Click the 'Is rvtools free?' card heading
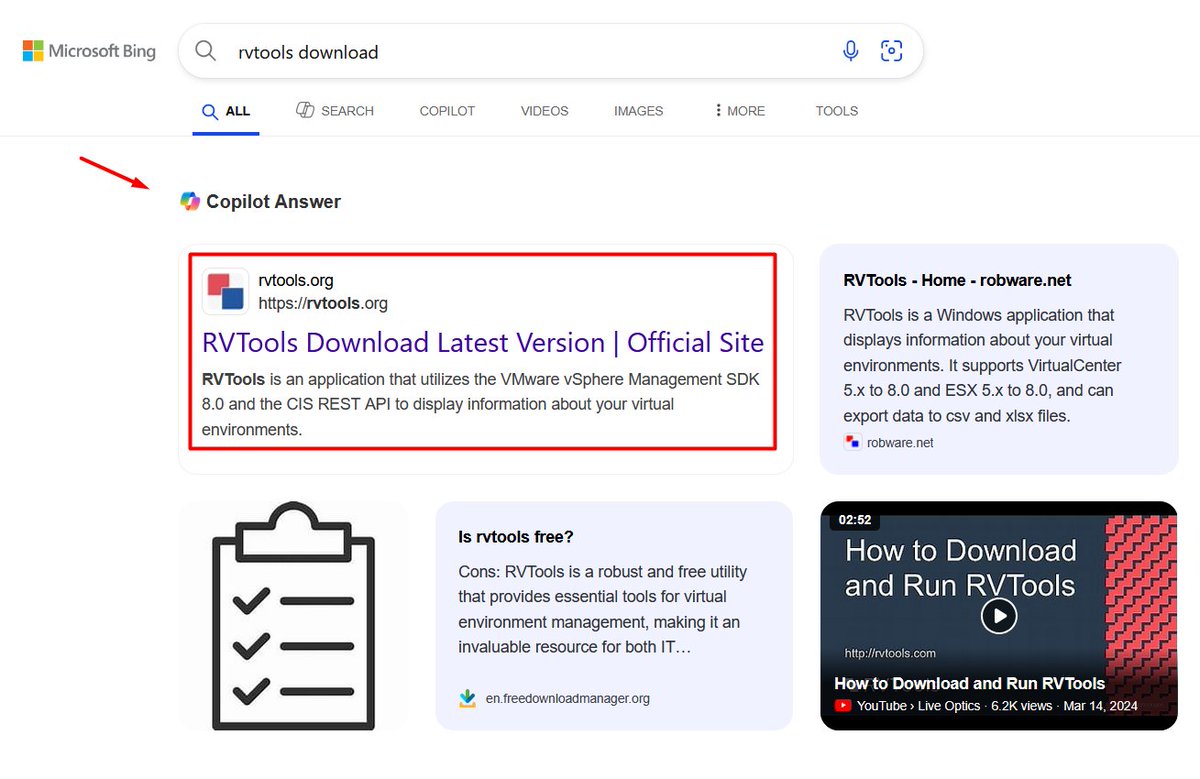The width and height of the screenshot is (1200, 779). tap(516, 537)
